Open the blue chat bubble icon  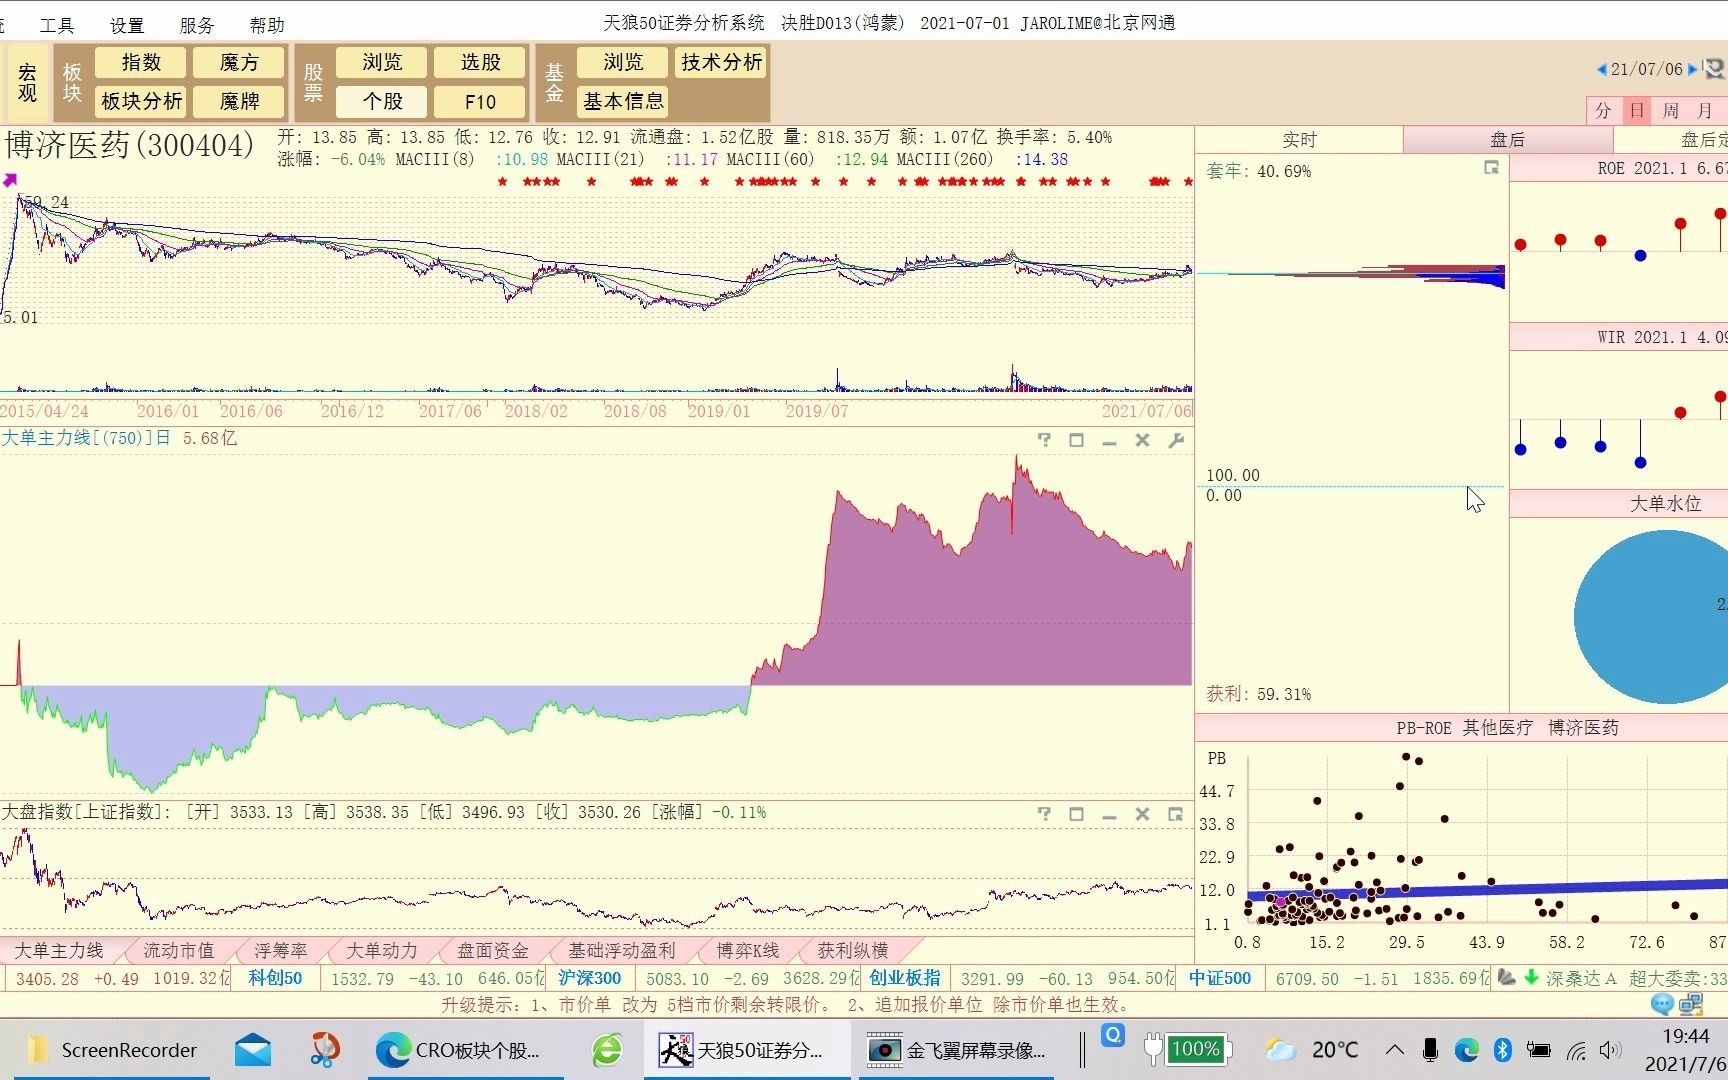coord(1662,1004)
